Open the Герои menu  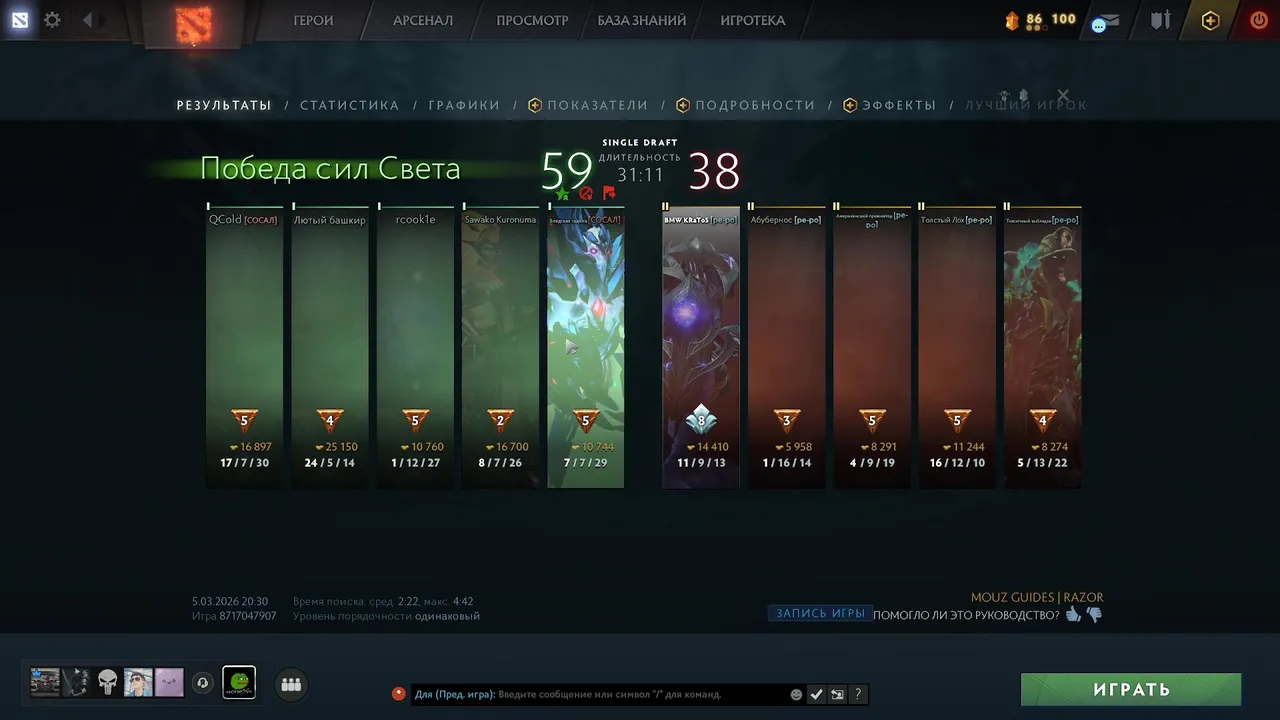point(313,20)
